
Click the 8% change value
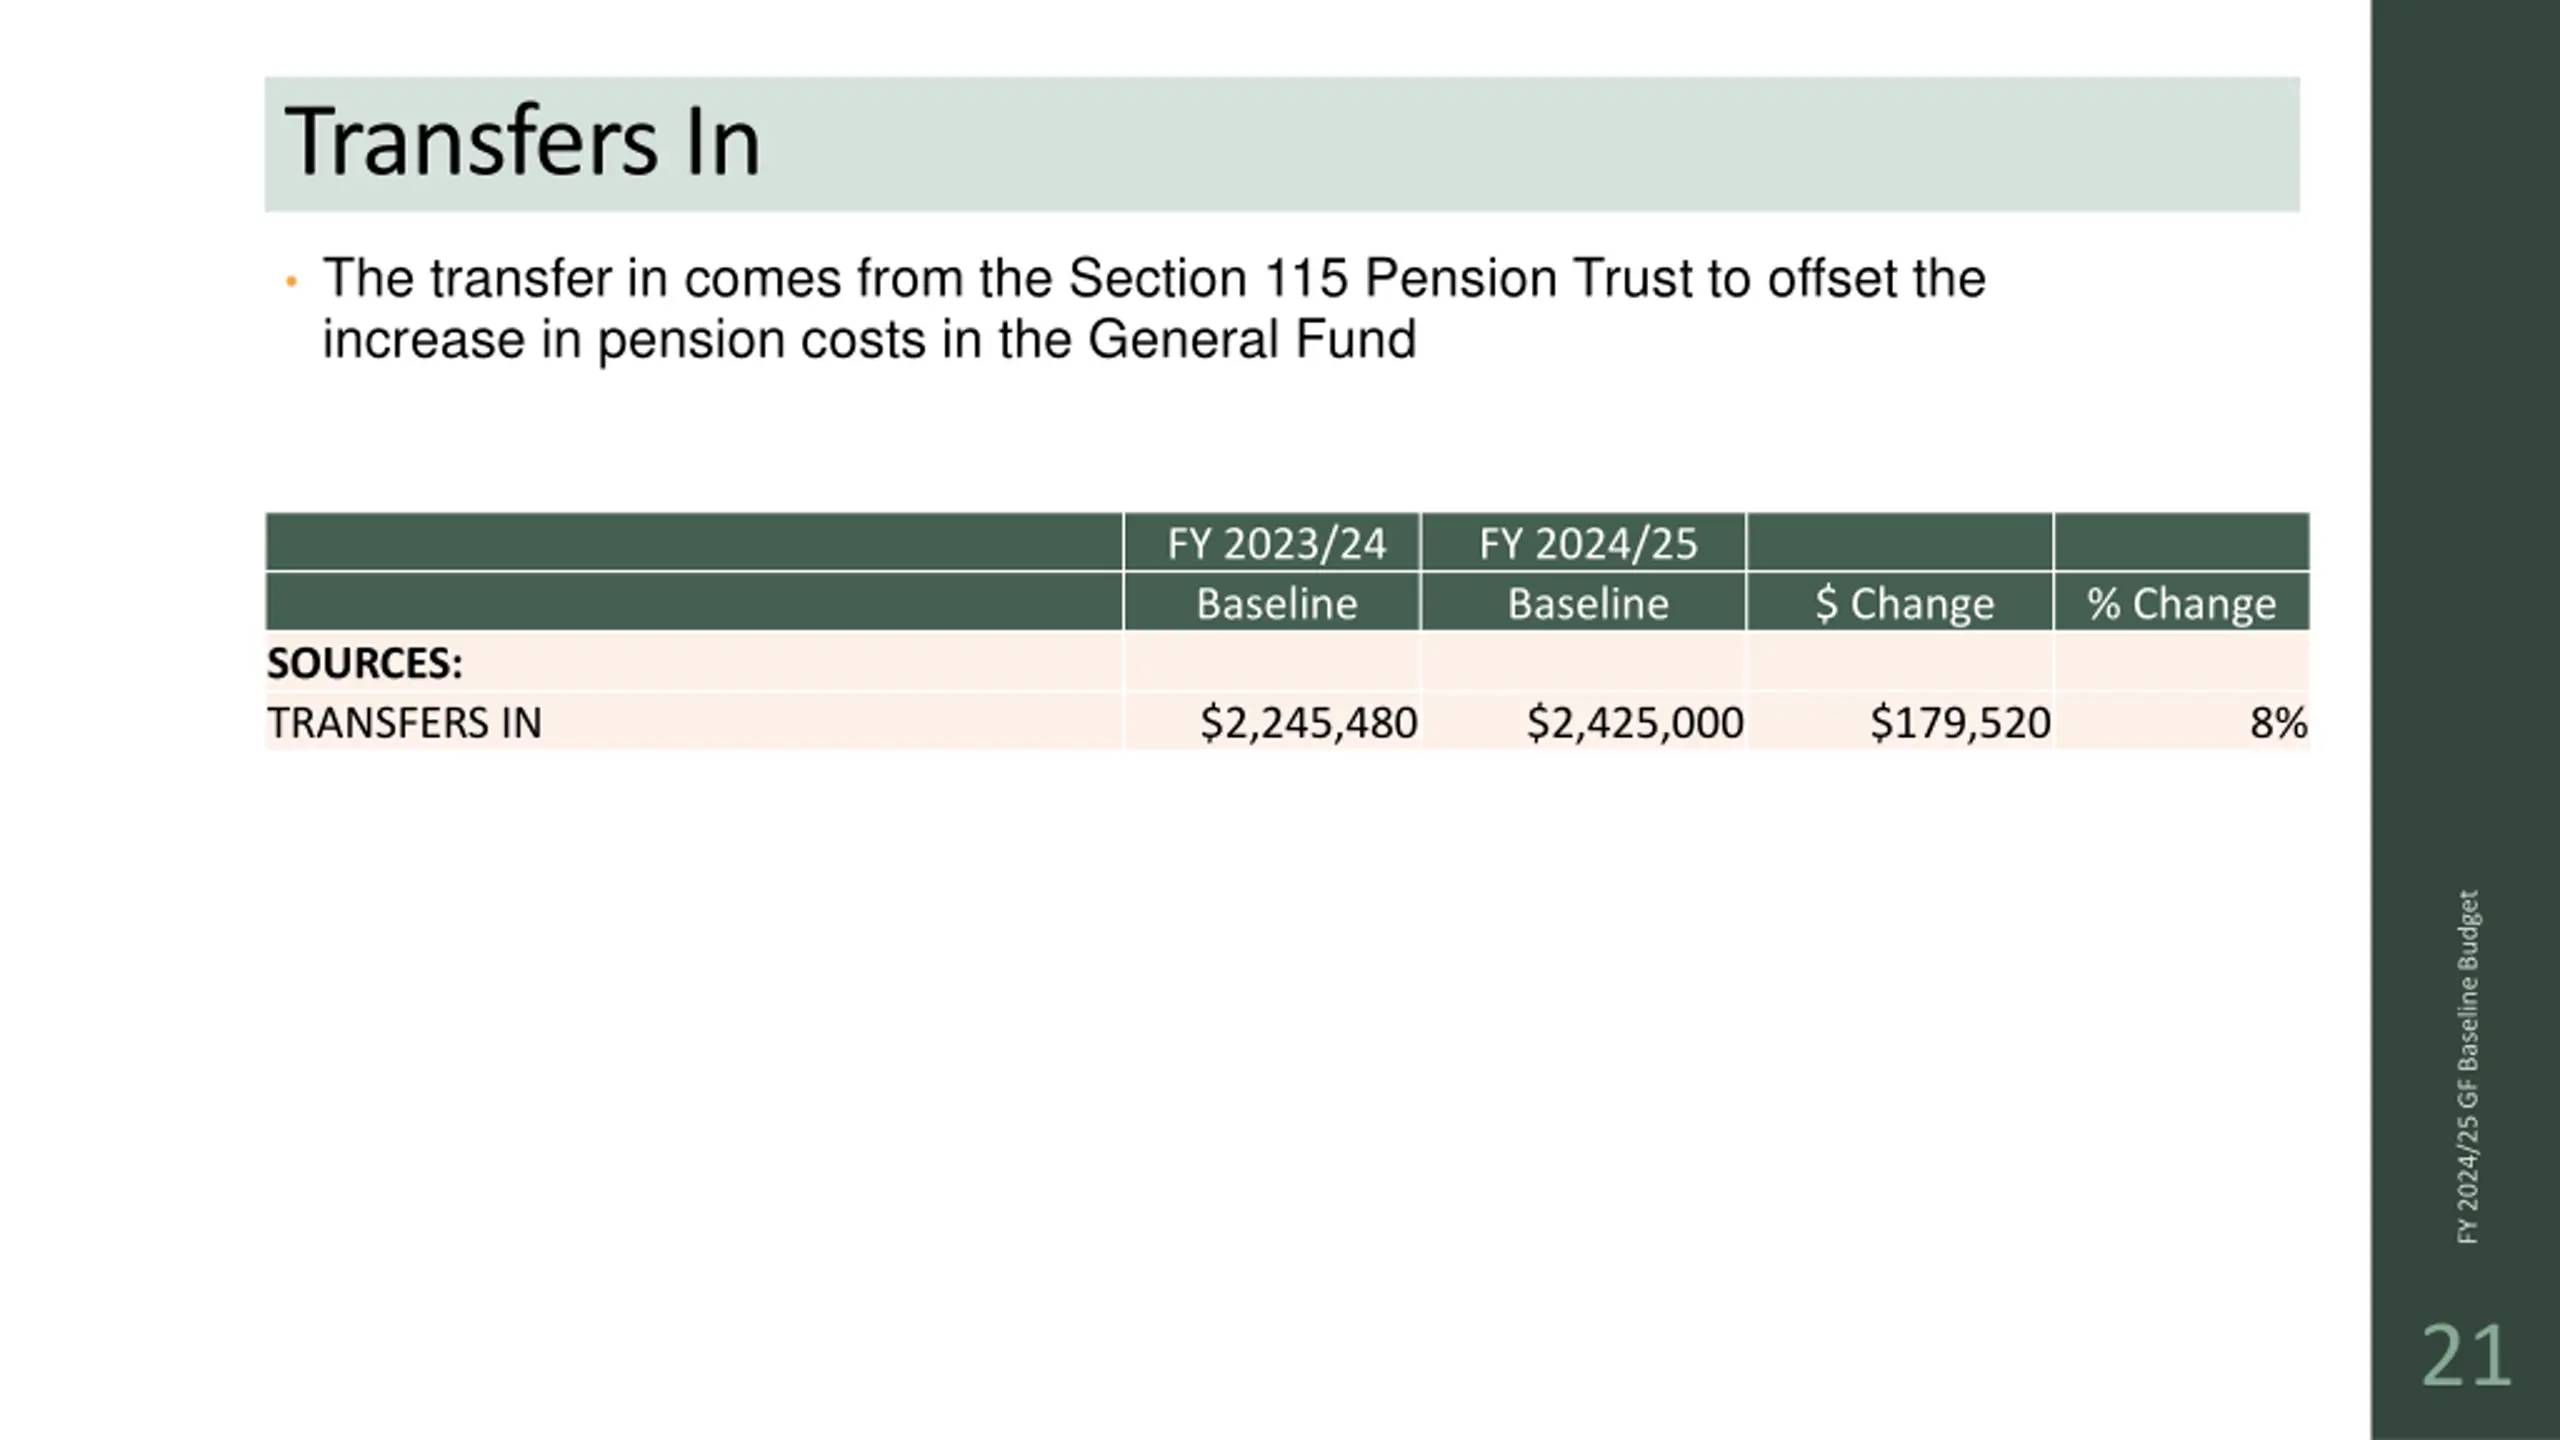[x=2279, y=723]
